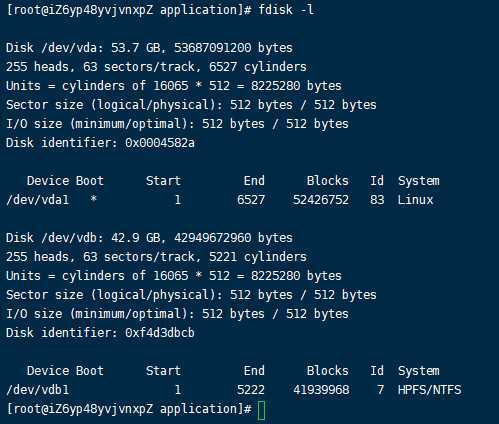
Task: Click the second 'Blocks' column header
Action: tap(328, 371)
